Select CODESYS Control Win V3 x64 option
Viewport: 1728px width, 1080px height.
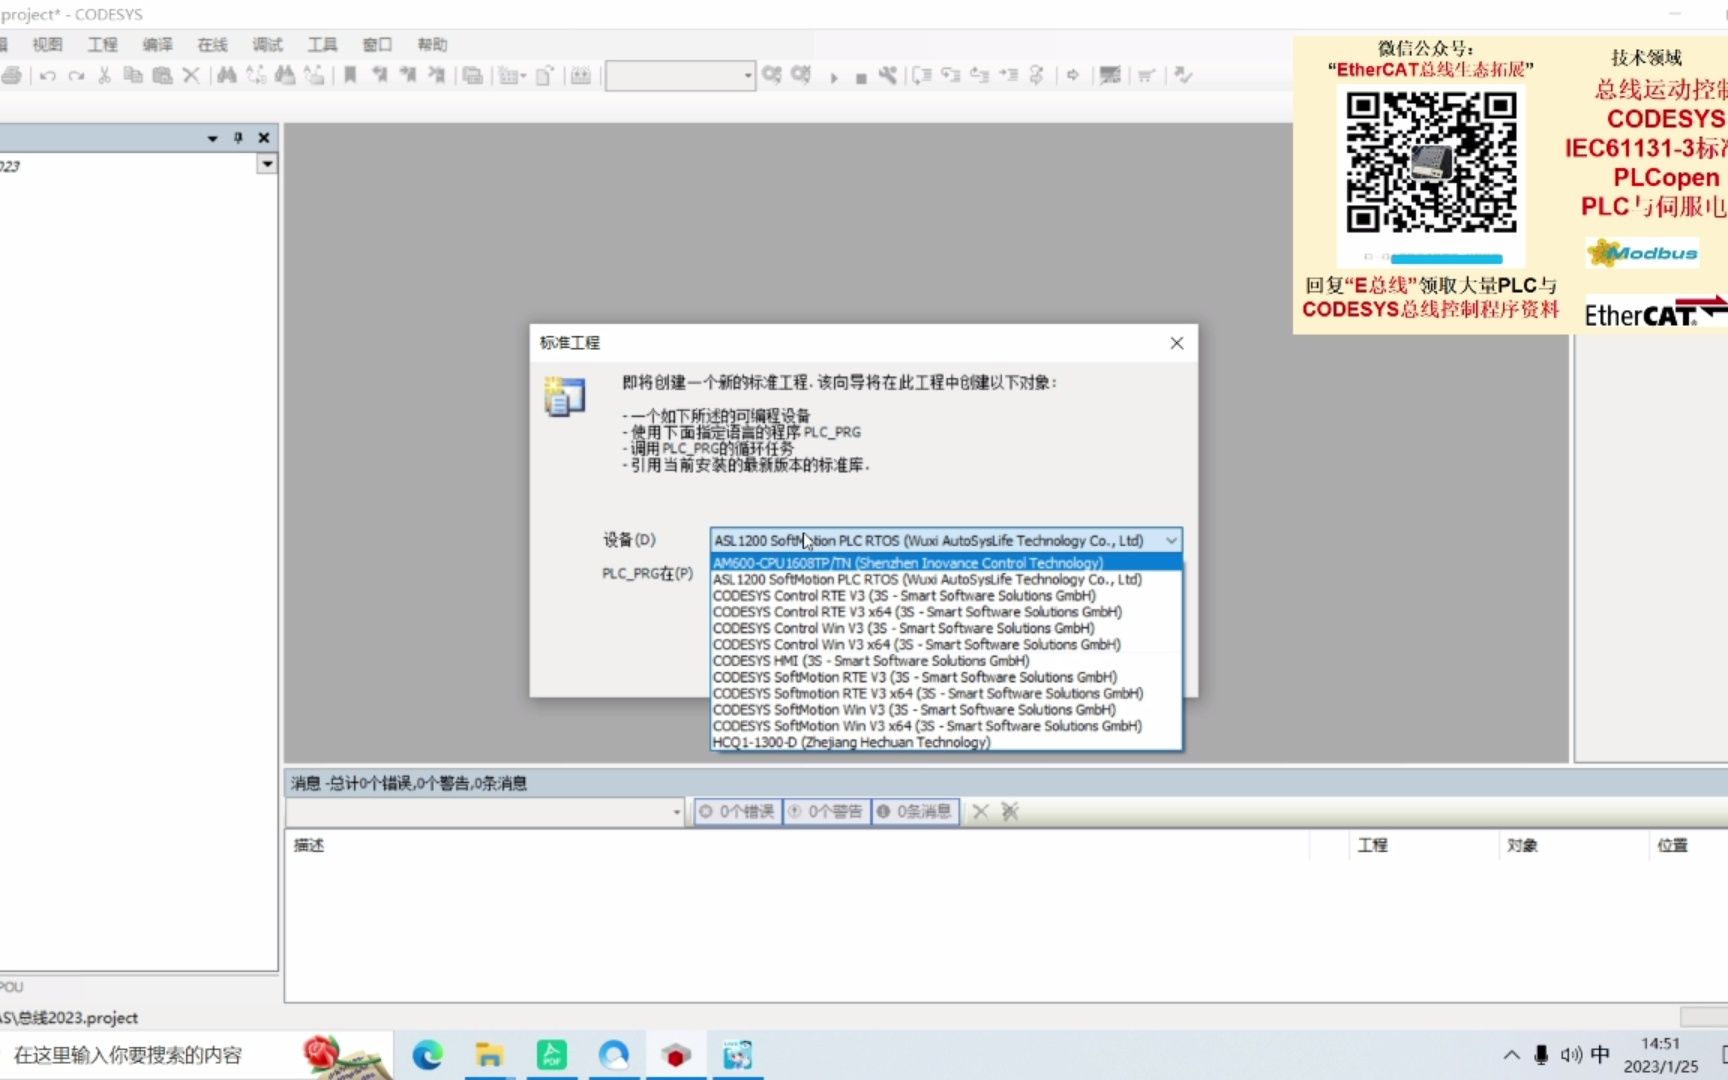pos(946,644)
